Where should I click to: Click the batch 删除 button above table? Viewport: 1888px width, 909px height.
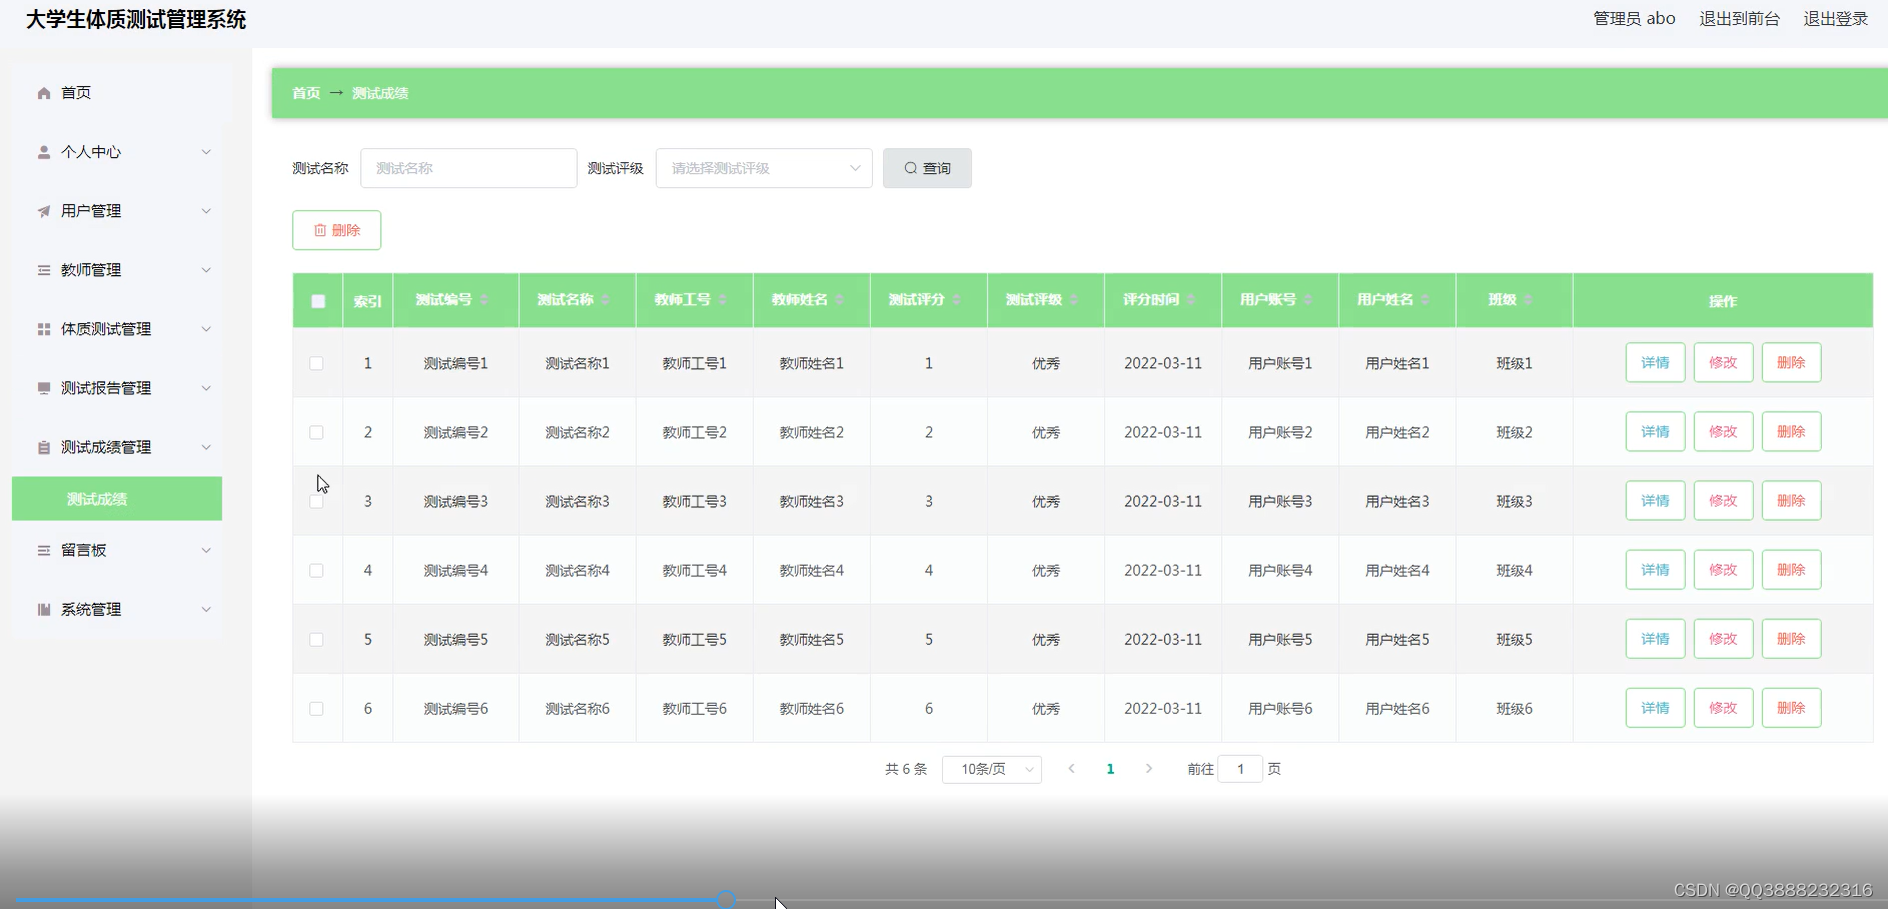click(336, 230)
